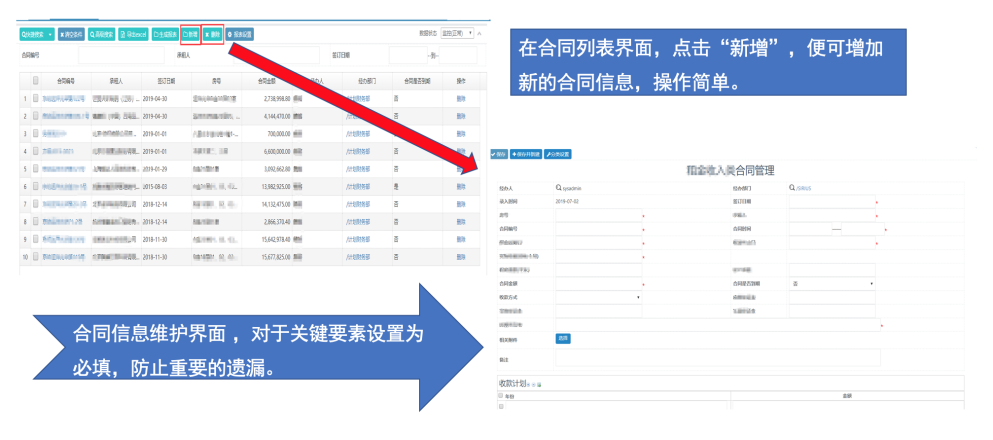This screenshot has height=440, width=993.
Task: Click the 删除 link in row 10
Action: [461, 257]
